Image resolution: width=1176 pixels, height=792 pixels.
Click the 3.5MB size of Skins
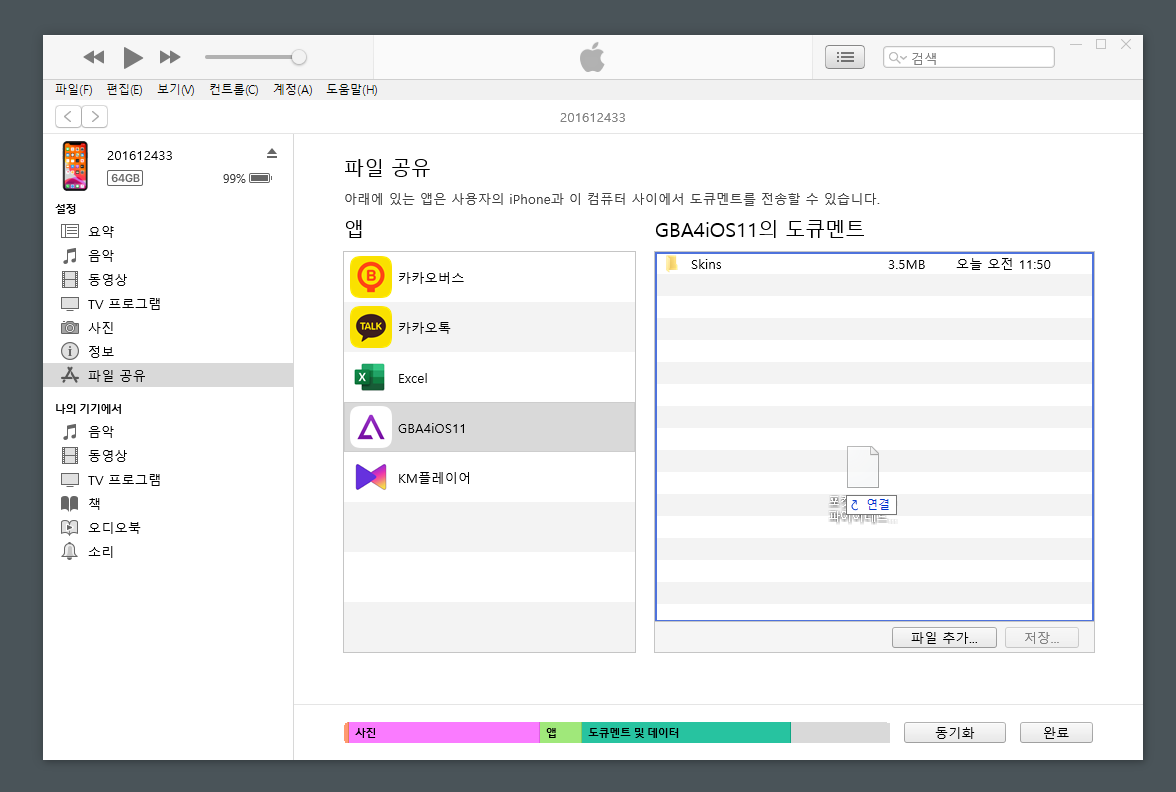point(906,264)
